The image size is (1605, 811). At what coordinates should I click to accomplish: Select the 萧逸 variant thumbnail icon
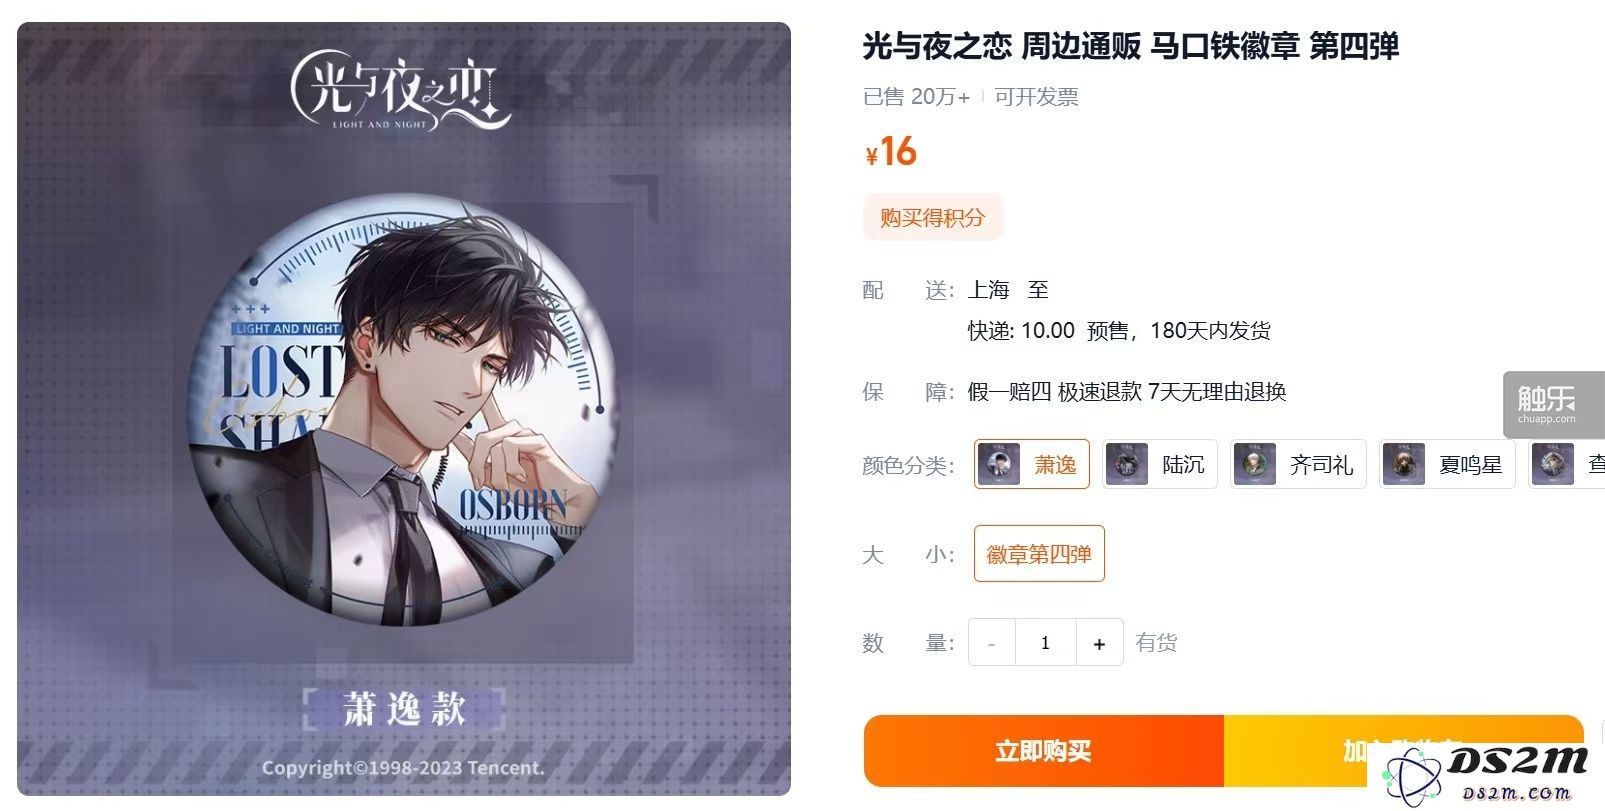point(998,464)
